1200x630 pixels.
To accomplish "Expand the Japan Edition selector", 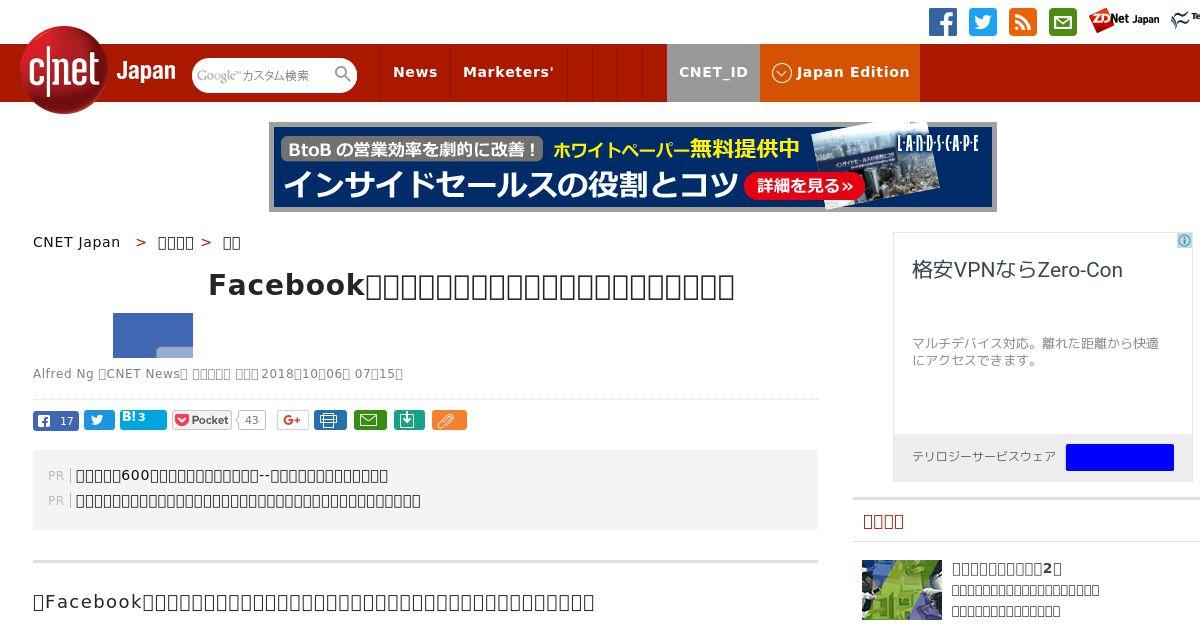I will (x=840, y=72).
